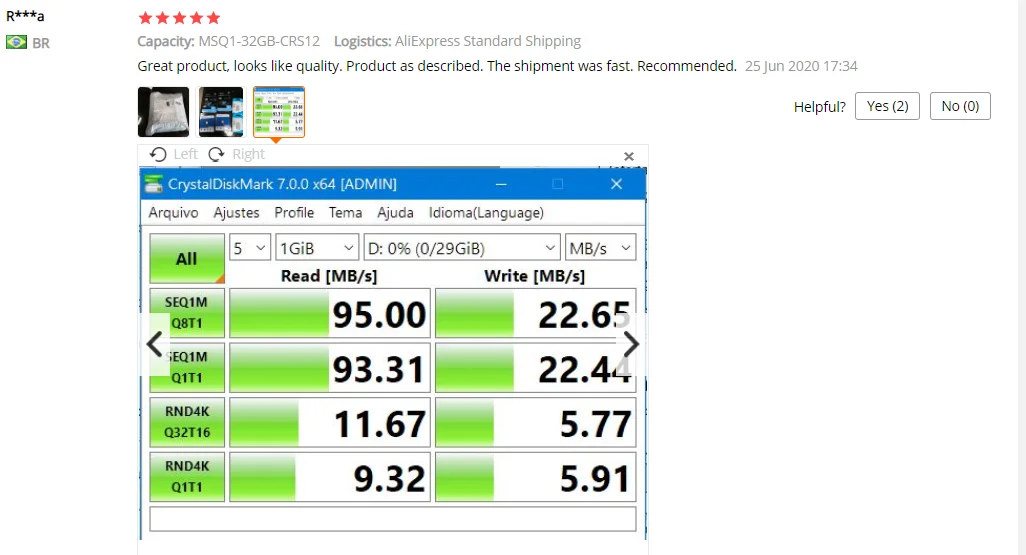Open the second review thumbnail of card packaging
Screen dimensions: 1026x555
click(221, 112)
